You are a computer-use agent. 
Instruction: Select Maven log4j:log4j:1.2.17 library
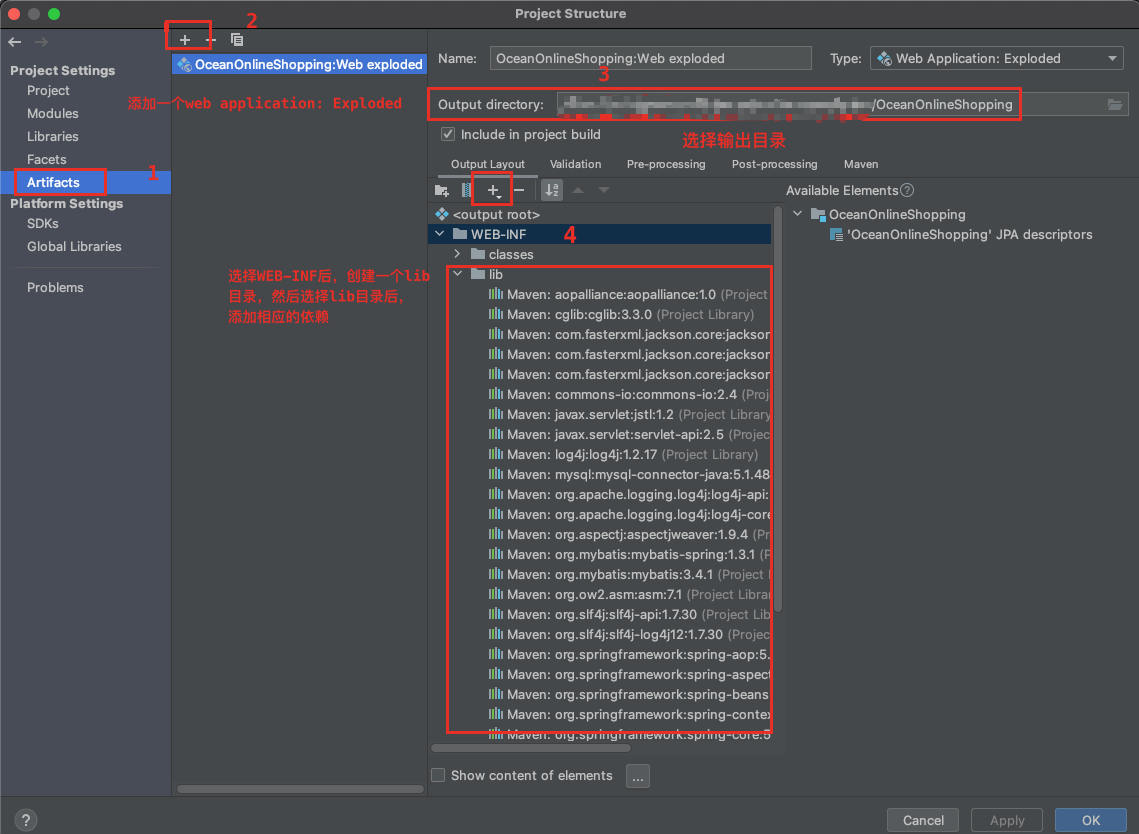[623, 455]
